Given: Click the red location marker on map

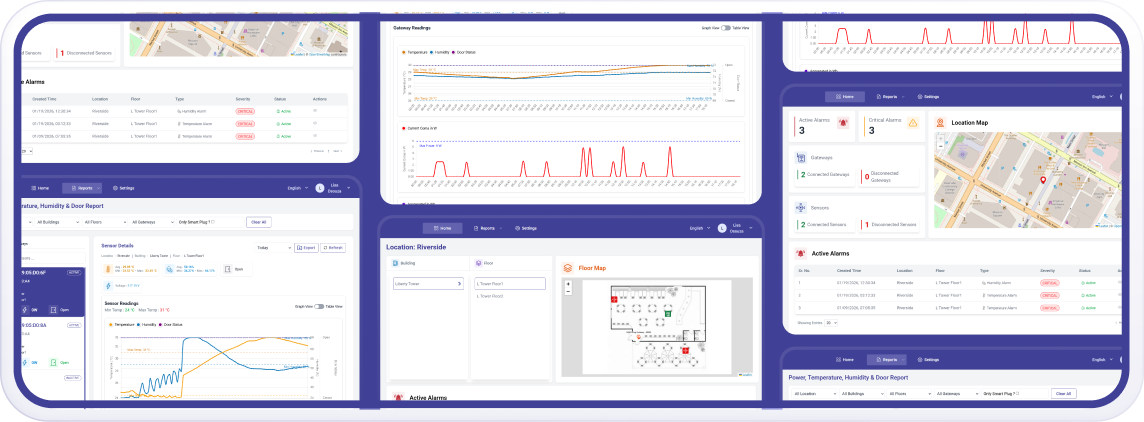Looking at the screenshot, I should coord(1043,181).
